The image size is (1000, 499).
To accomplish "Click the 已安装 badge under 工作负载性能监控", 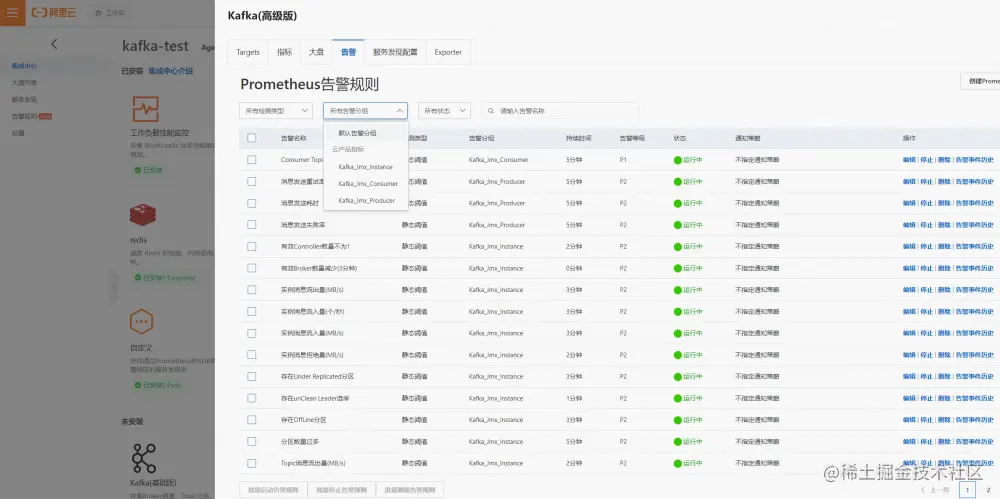I will (x=148, y=170).
